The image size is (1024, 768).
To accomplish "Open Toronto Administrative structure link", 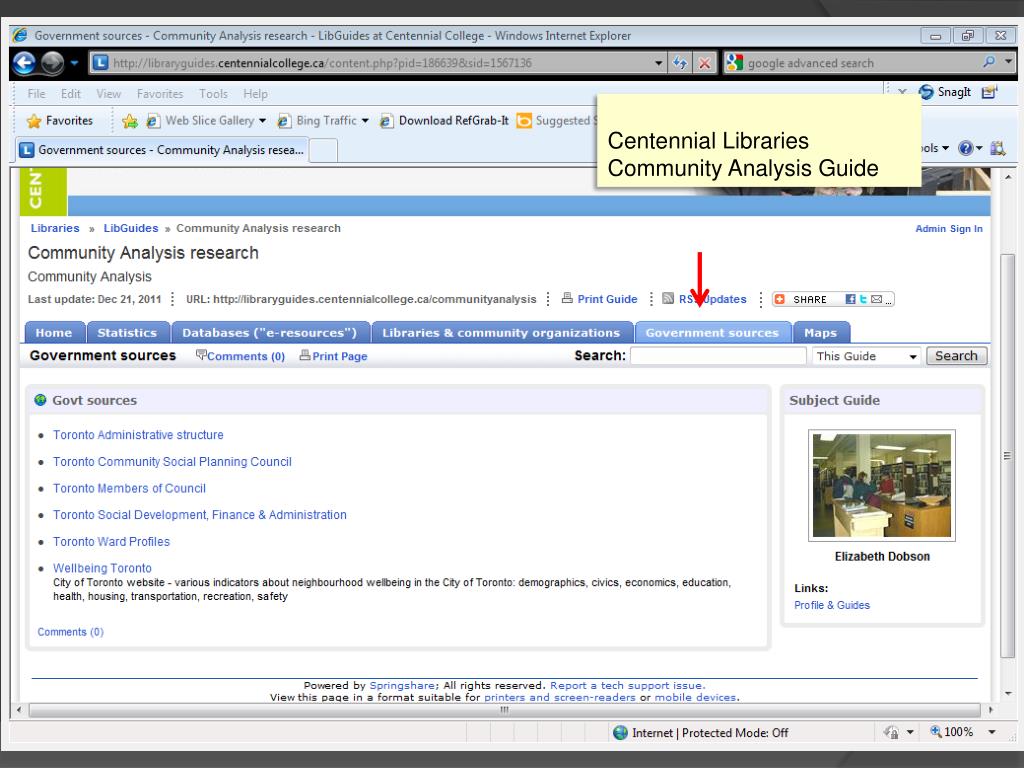I will coord(138,435).
